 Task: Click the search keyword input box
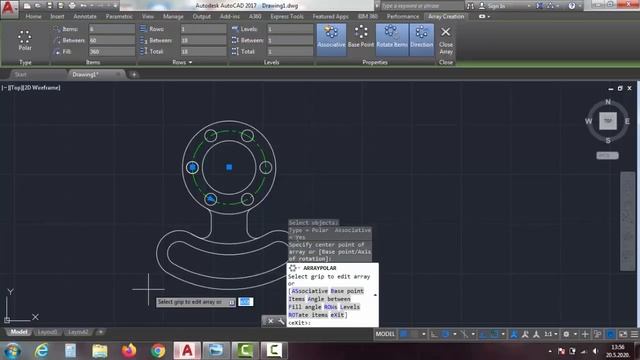(x=422, y=6)
